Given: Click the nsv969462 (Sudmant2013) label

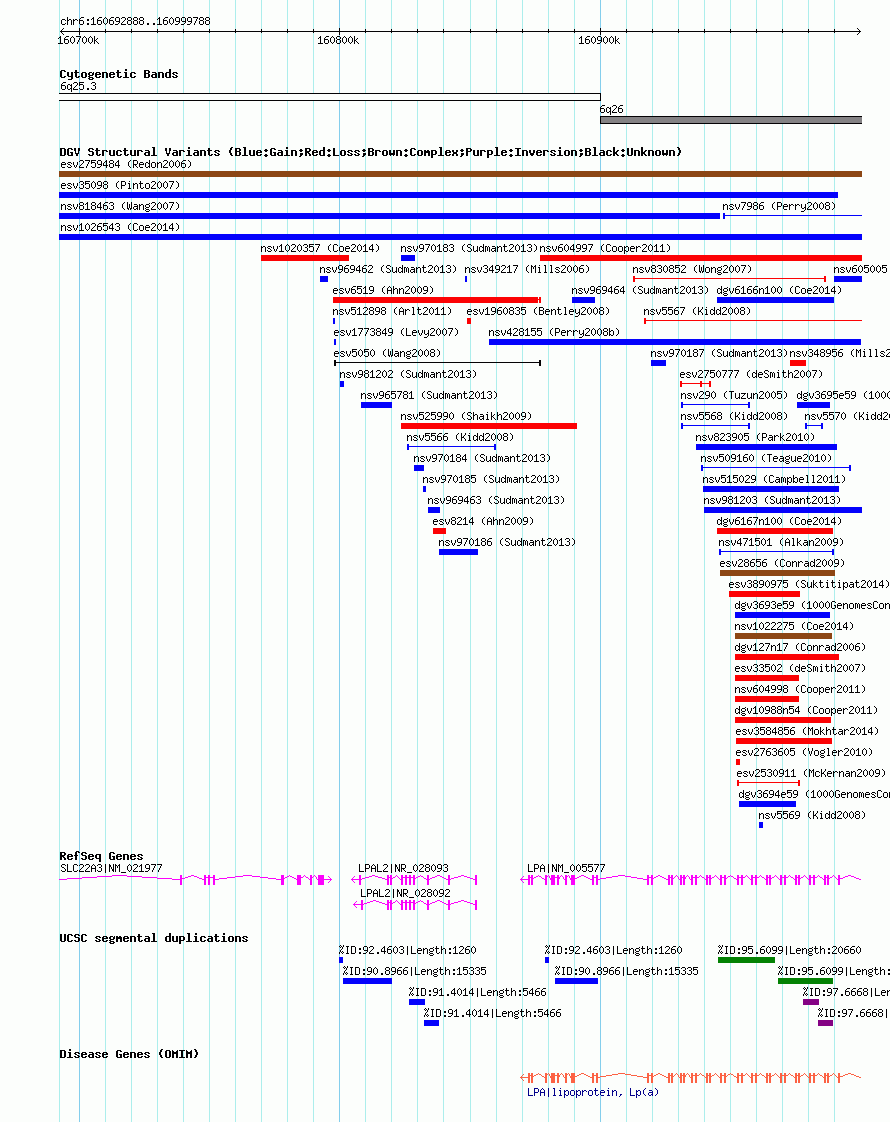Looking at the screenshot, I should 388,269.
